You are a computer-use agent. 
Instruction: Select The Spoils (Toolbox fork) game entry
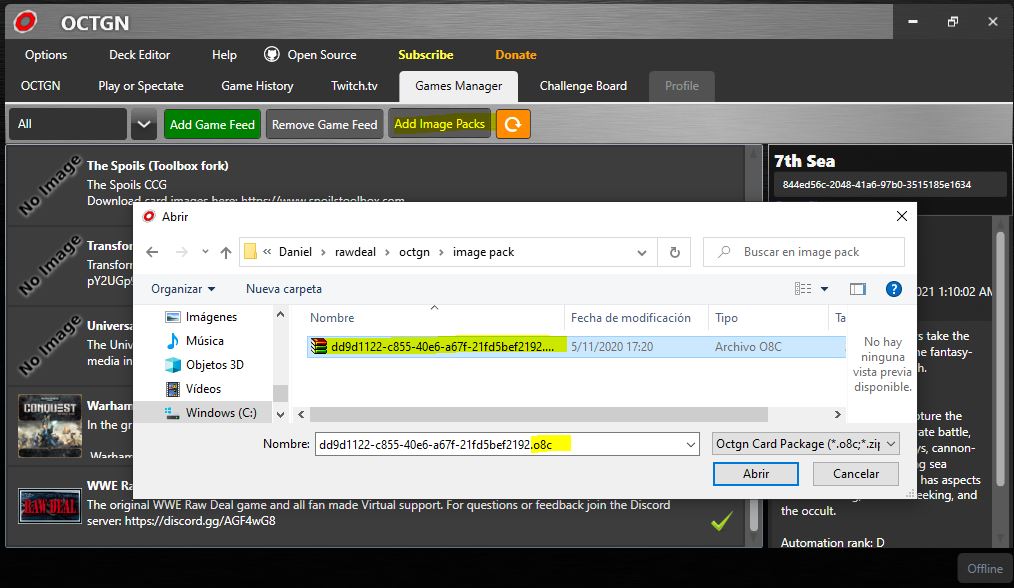378,184
